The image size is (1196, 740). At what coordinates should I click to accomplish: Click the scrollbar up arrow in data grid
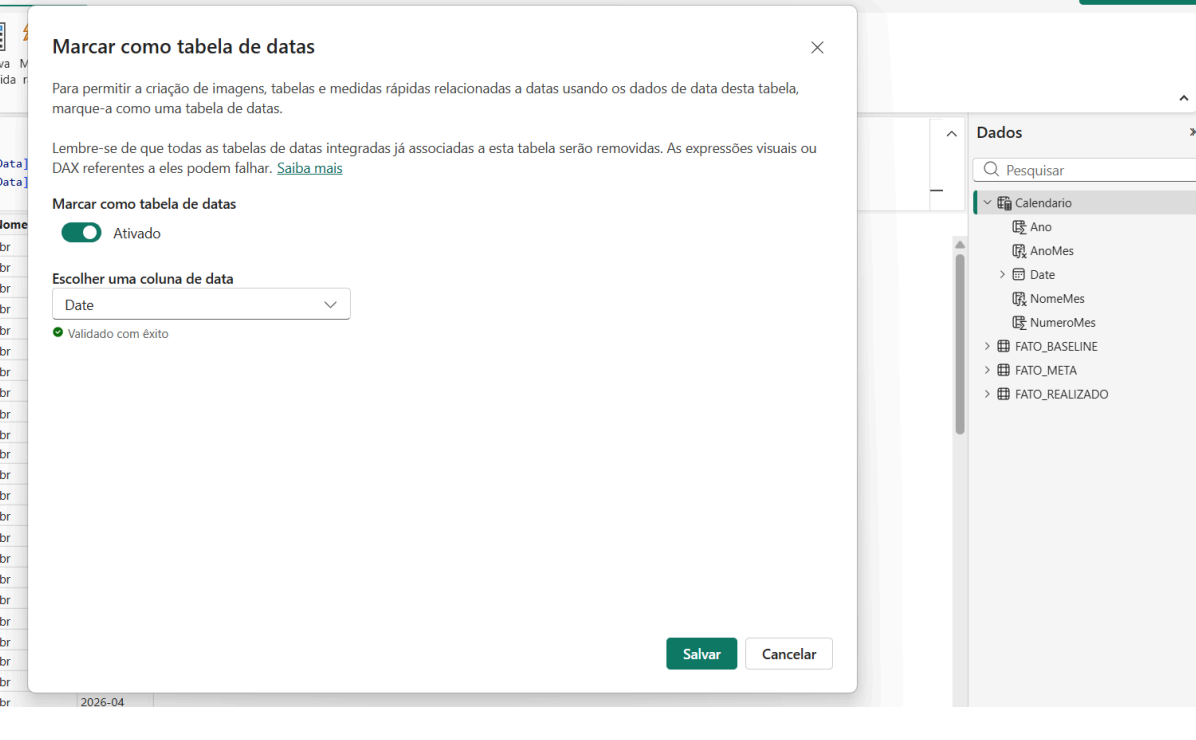pos(960,245)
